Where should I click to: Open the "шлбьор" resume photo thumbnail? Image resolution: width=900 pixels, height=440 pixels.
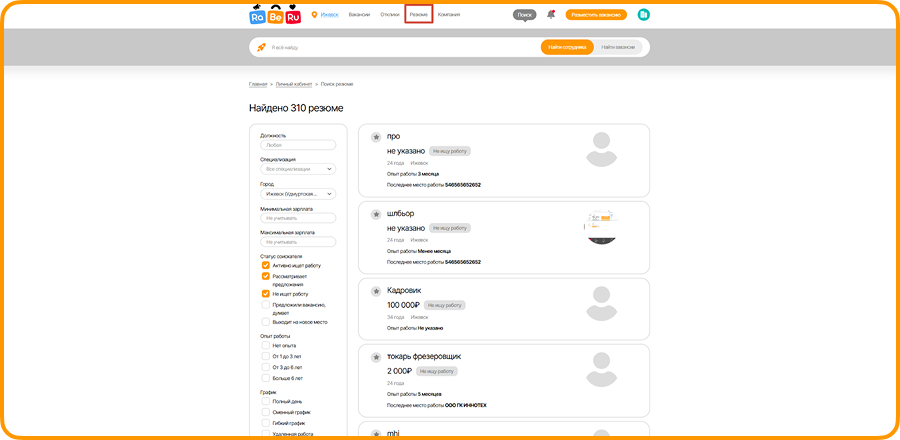601,225
